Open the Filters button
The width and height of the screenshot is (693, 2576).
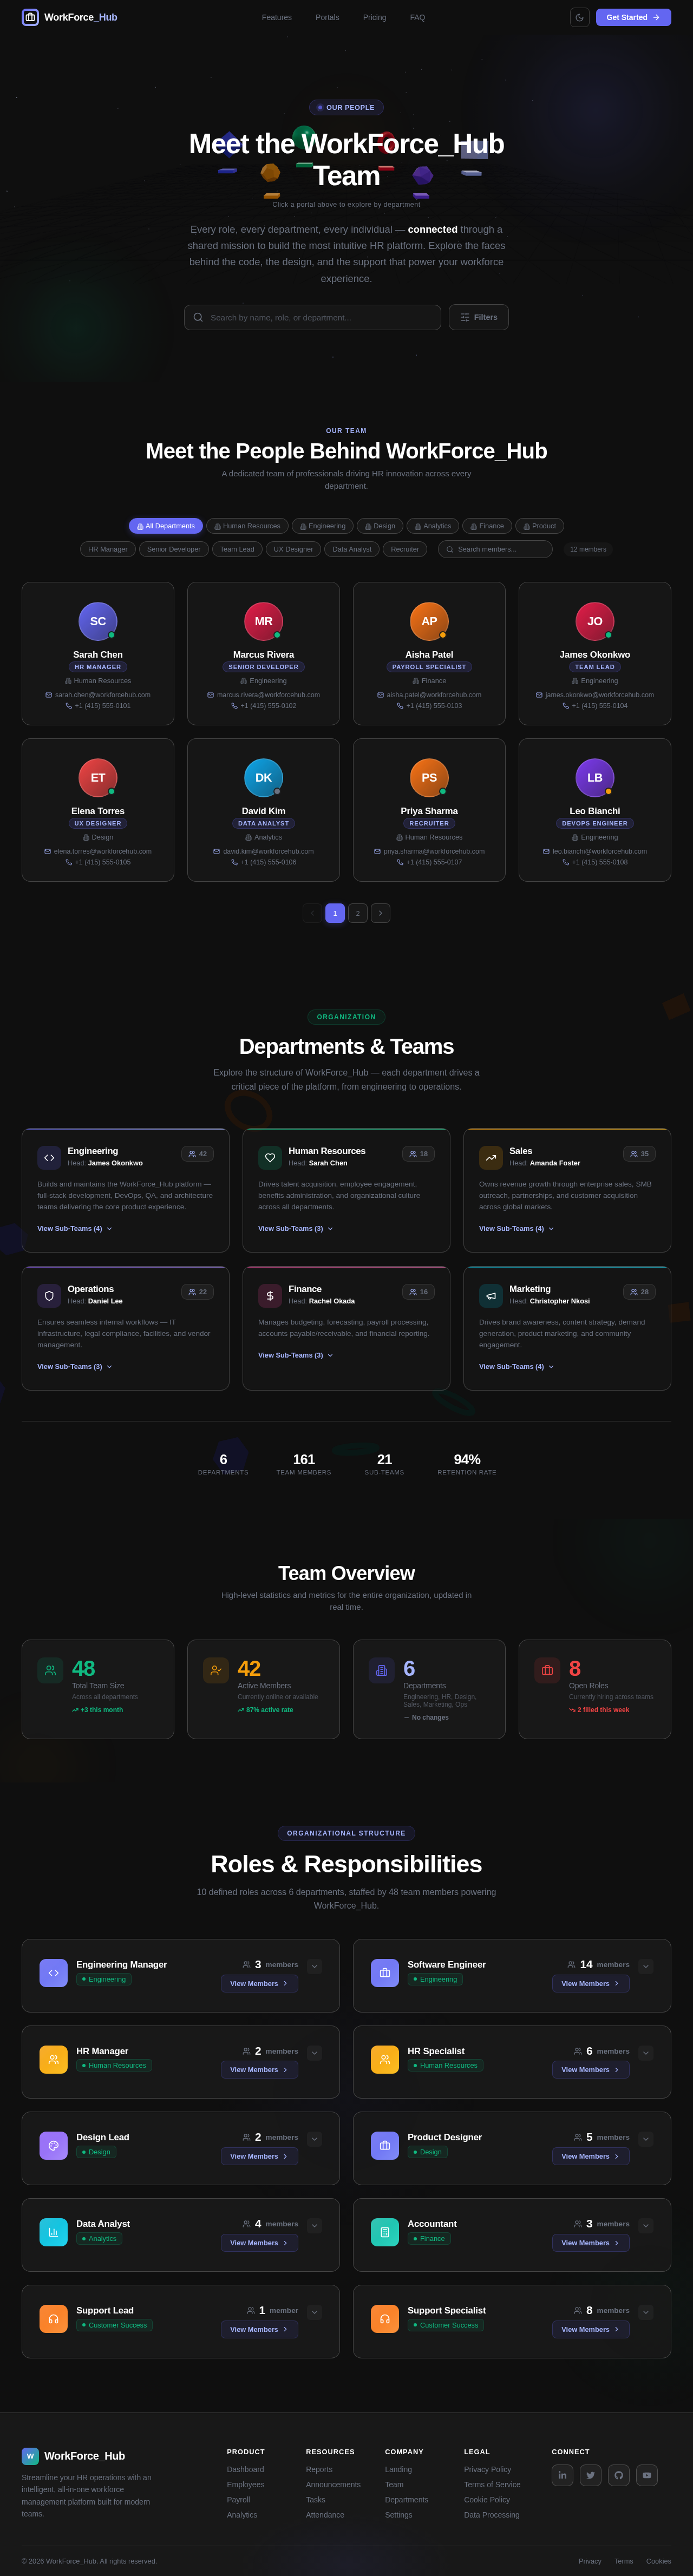pos(478,317)
